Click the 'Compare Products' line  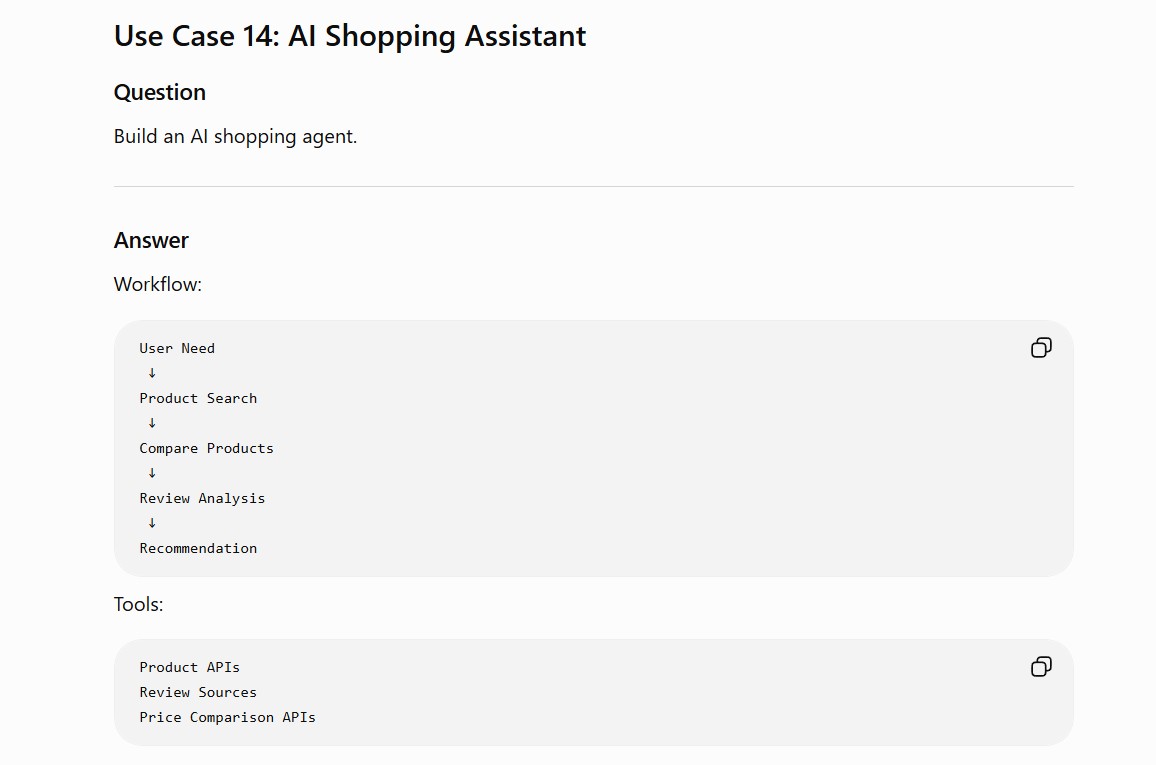point(206,448)
